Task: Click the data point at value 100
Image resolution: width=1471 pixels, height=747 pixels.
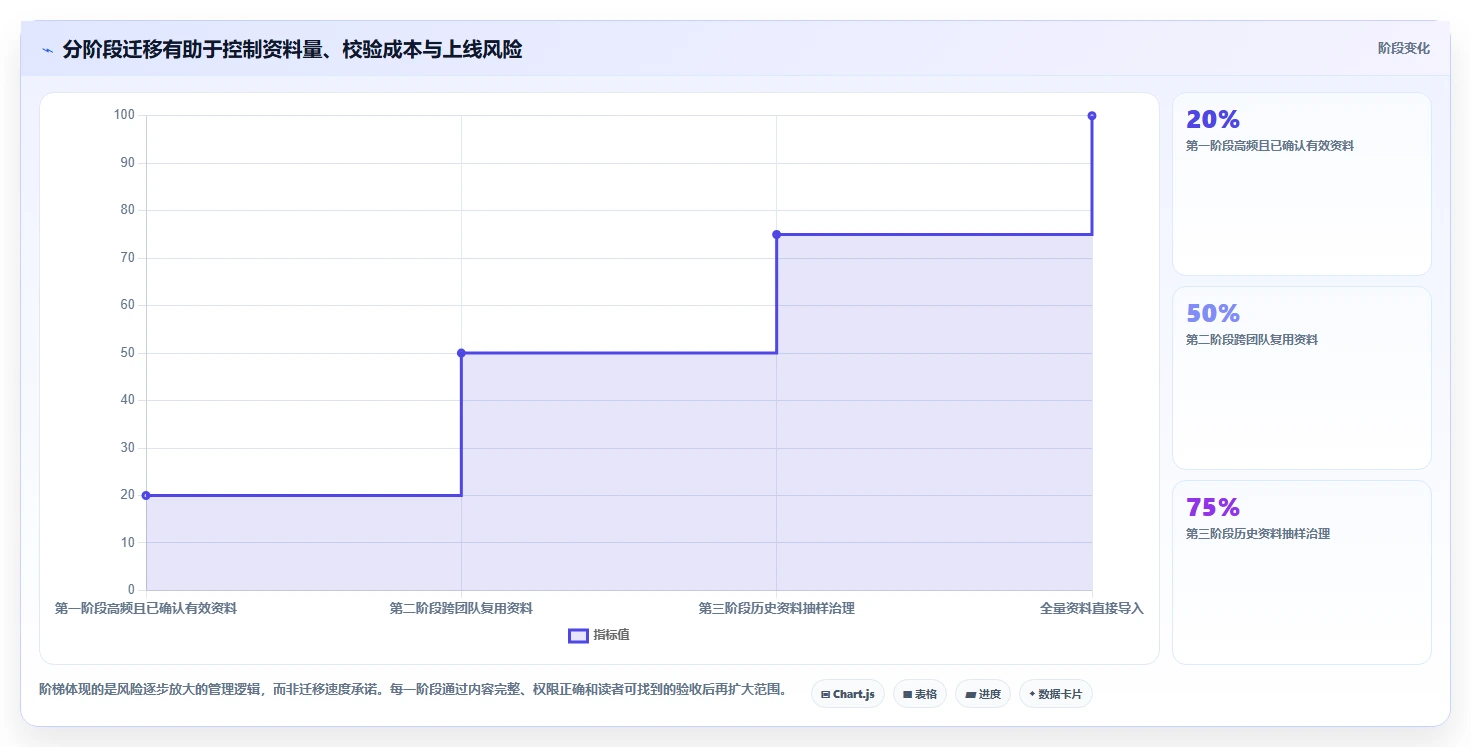Action: [x=1091, y=116]
